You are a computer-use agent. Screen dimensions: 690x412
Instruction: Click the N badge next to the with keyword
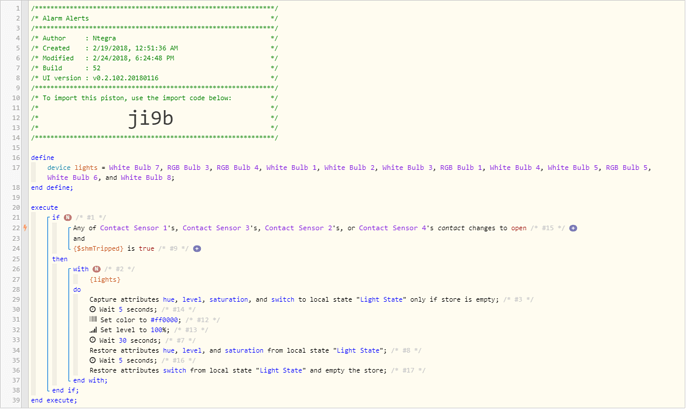96,270
